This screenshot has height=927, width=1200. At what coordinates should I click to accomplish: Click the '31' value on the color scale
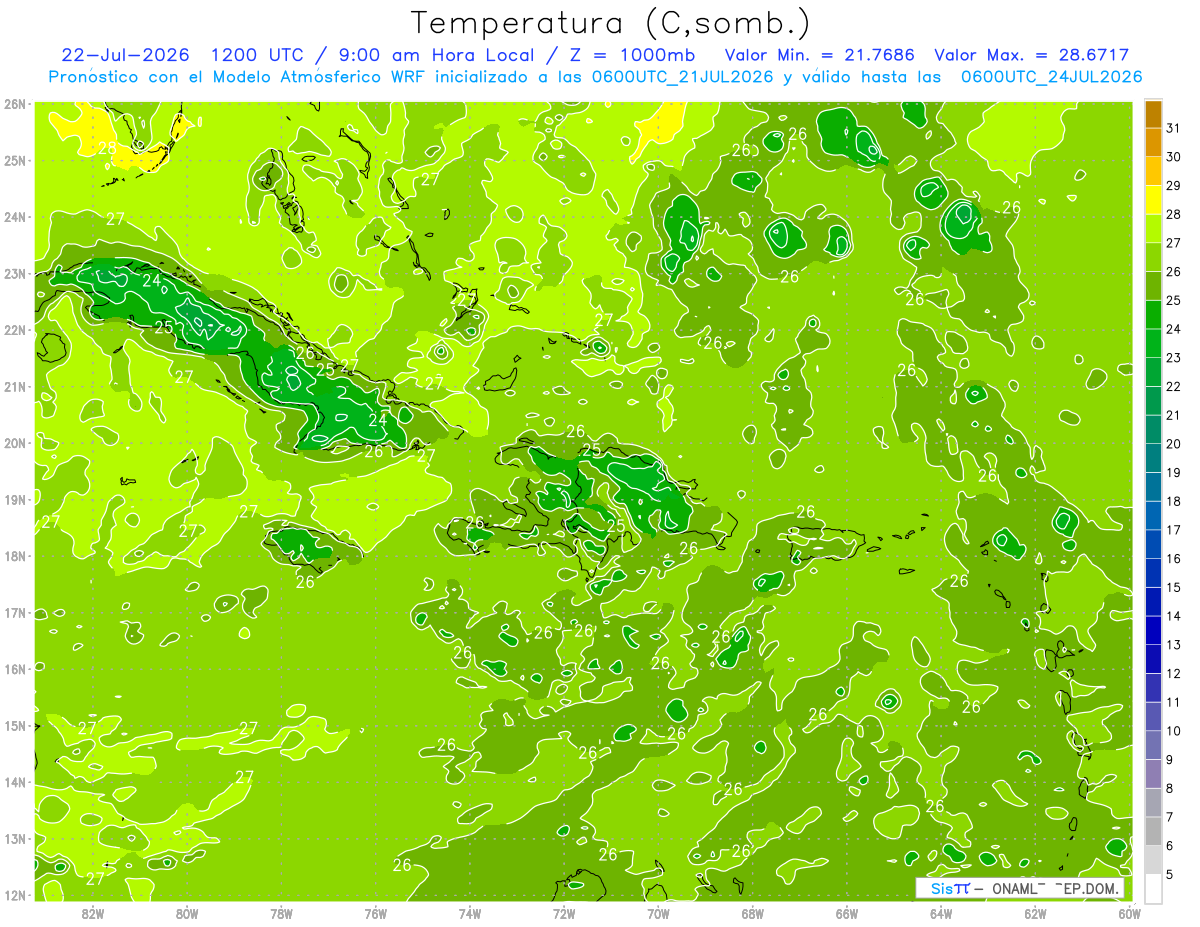pos(1173,128)
